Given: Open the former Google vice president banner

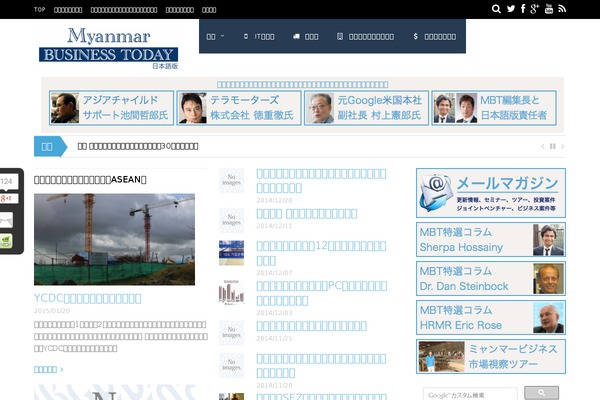Looking at the screenshot, I should 366,108.
